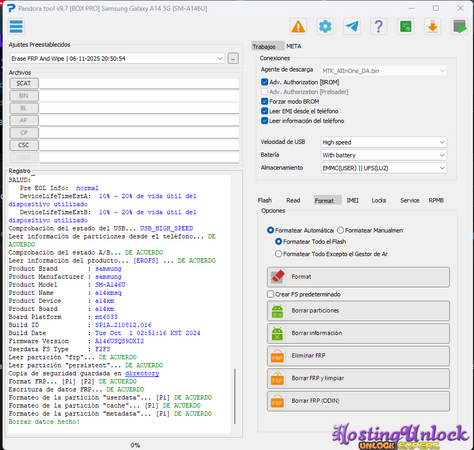Viewport: 474px width, 450px height.
Task: Click the orange download arrow icon
Action: (433, 27)
